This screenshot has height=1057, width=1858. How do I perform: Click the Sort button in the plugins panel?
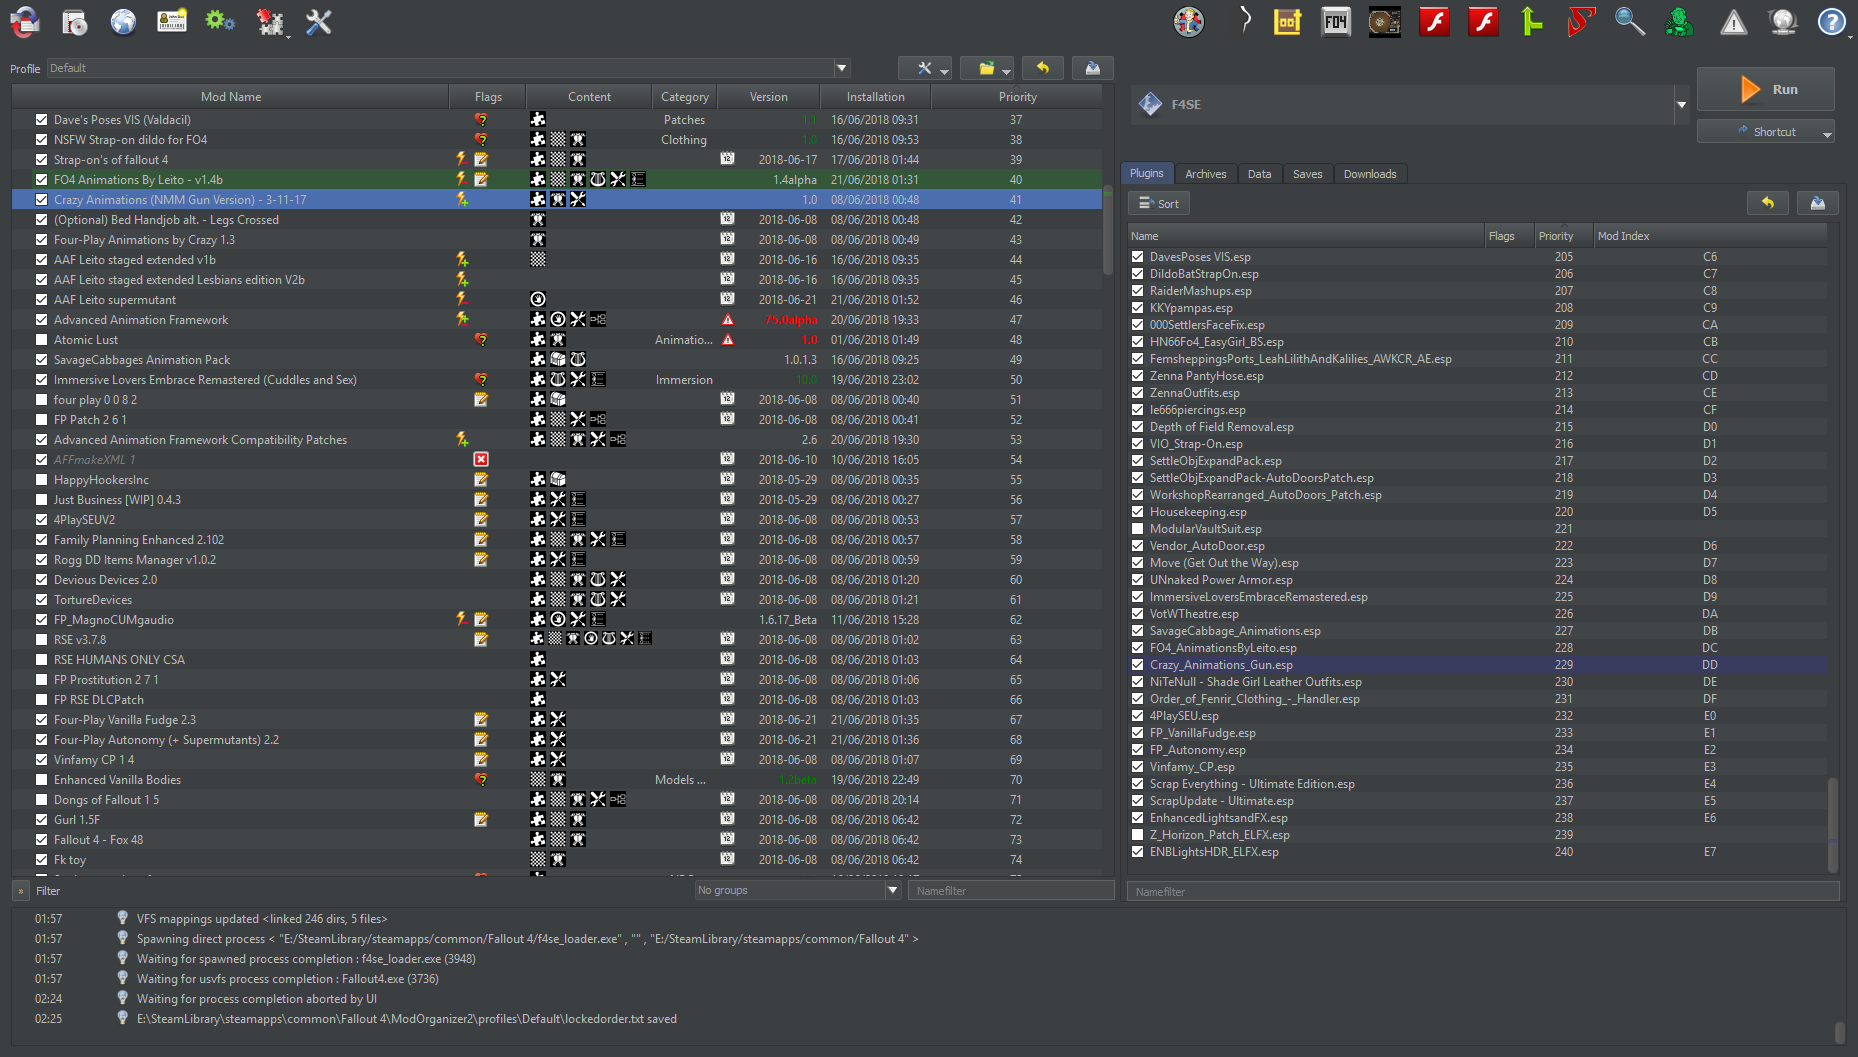[1157, 202]
